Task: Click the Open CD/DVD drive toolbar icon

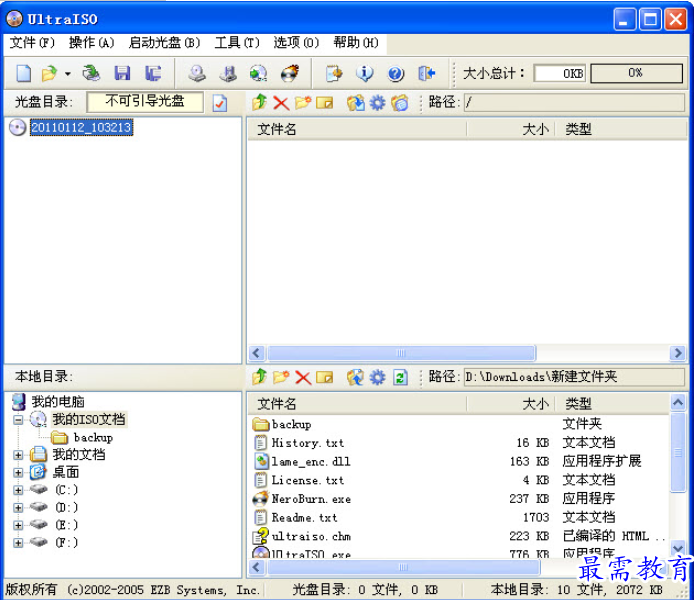Action: point(91,73)
